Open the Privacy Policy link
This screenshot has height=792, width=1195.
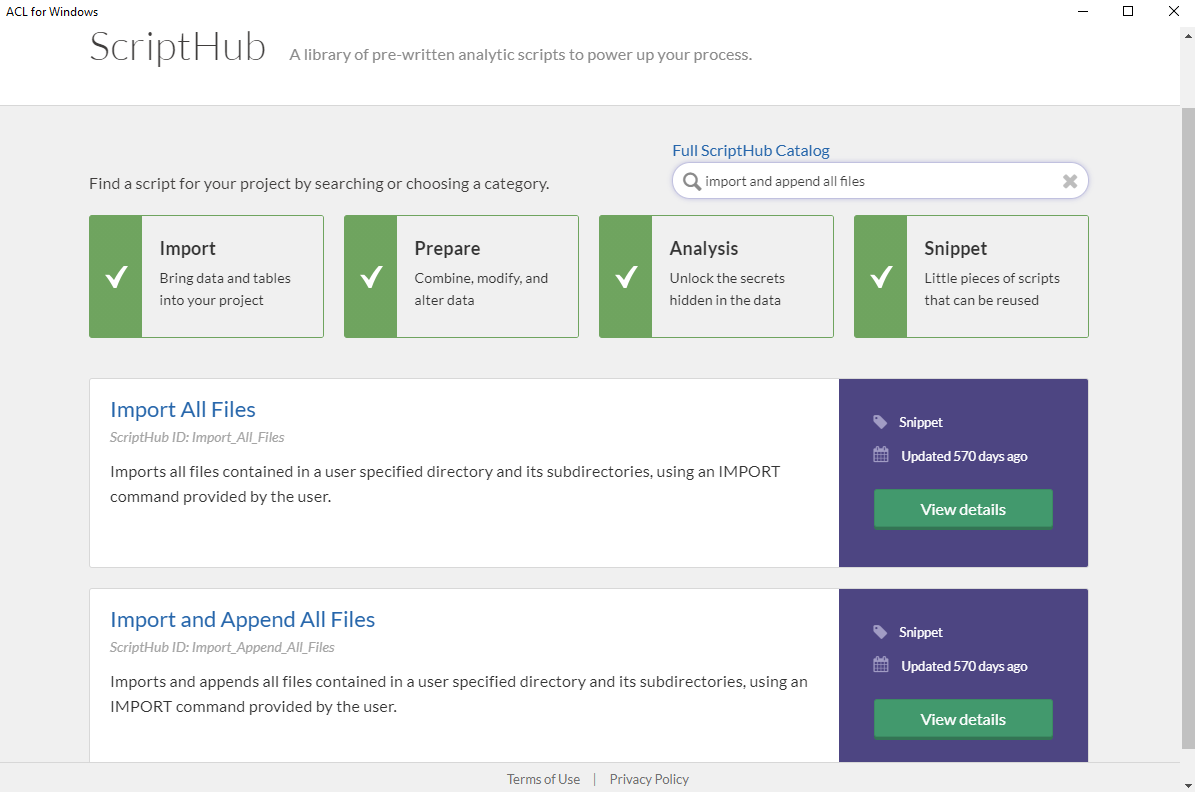649,779
